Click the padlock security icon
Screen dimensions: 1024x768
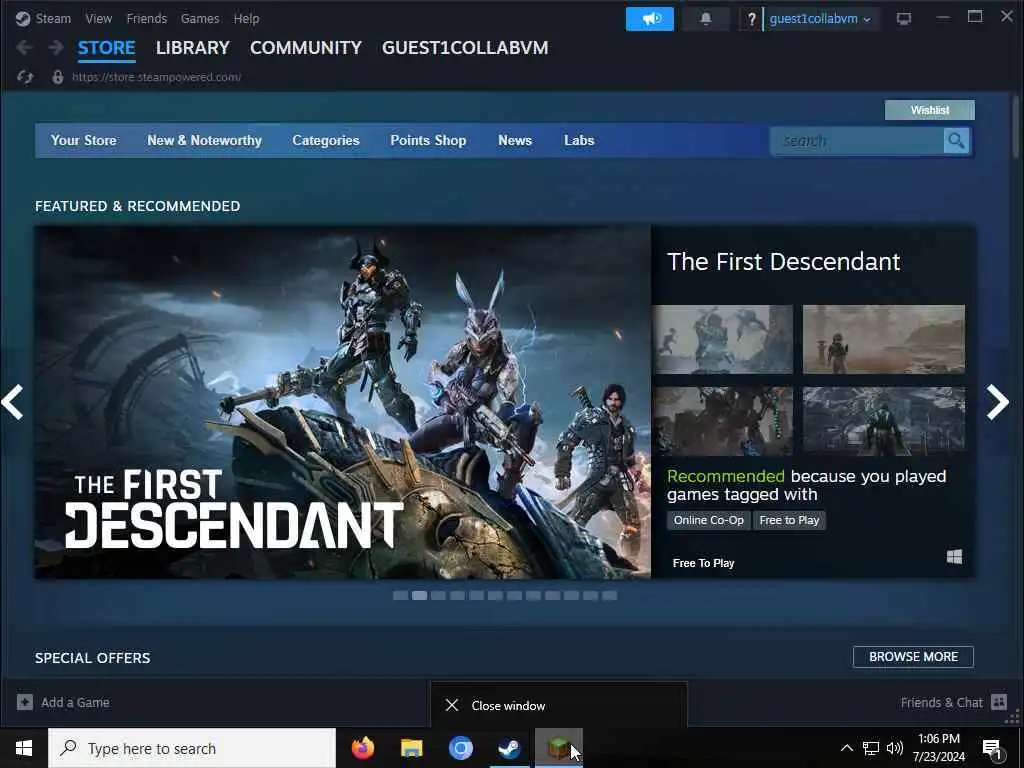[57, 77]
